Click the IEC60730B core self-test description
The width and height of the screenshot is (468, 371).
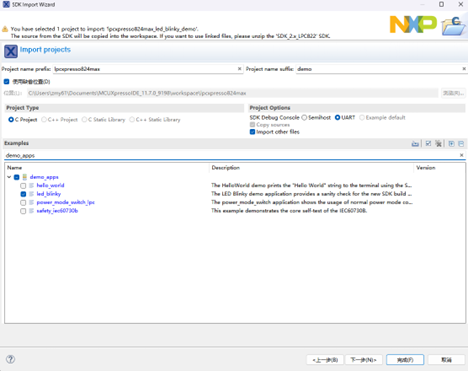289,211
